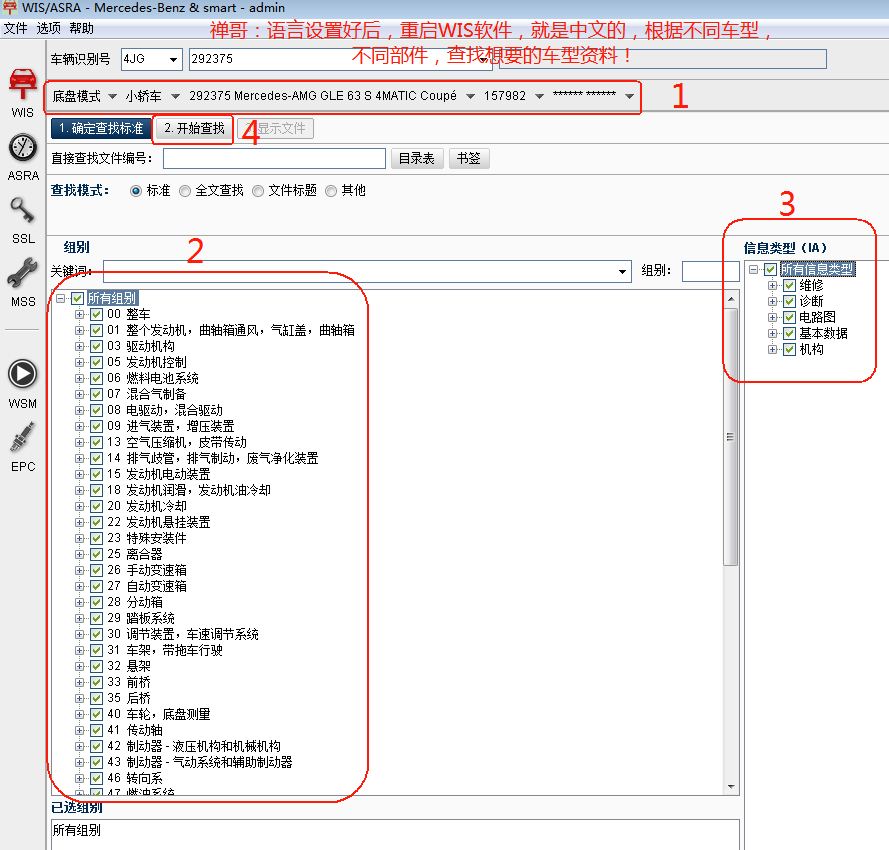Viewport: 889px width, 850px height.
Task: Open the 关键词 keyword dropdown
Action: pos(621,270)
